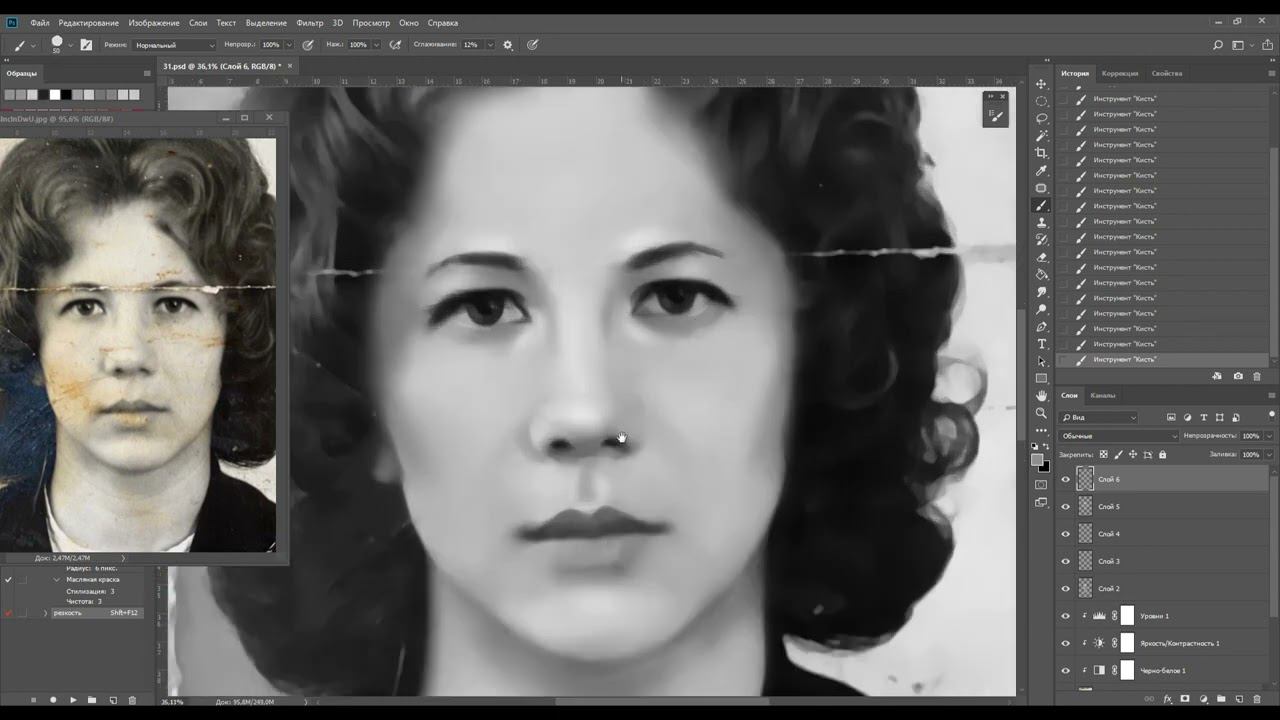Switch to the Каналы tab
1280x720 pixels.
(x=1103, y=395)
